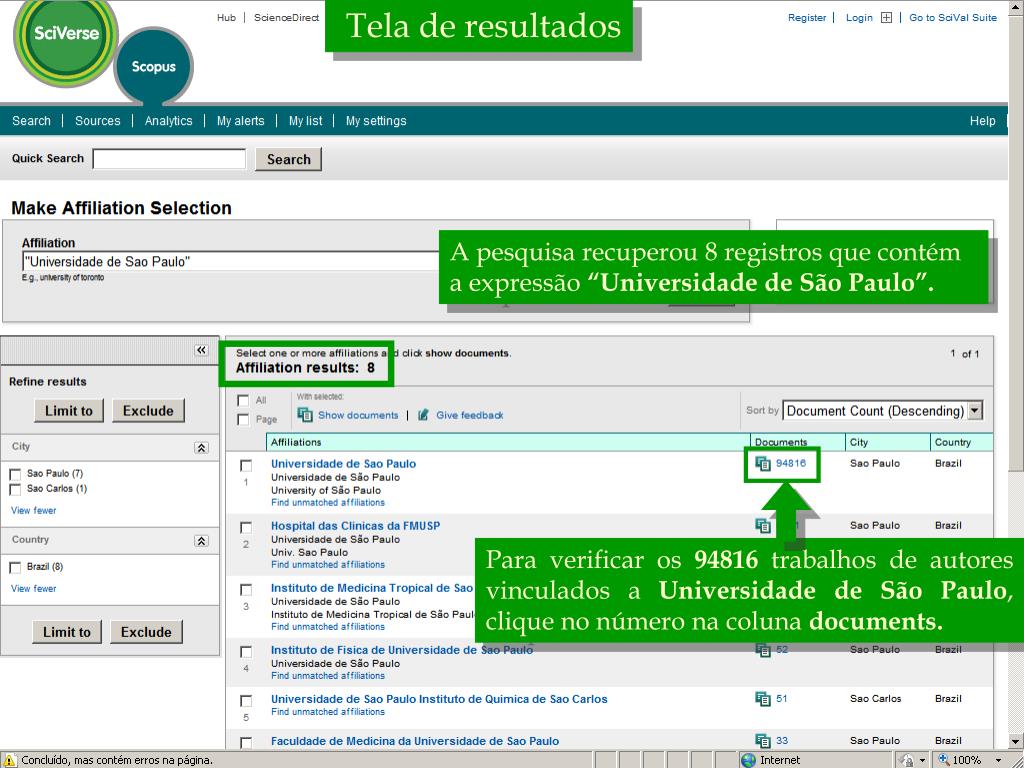Check the Sao Carlos (1) city filter
Viewport: 1024px width, 768px height.
point(15,490)
